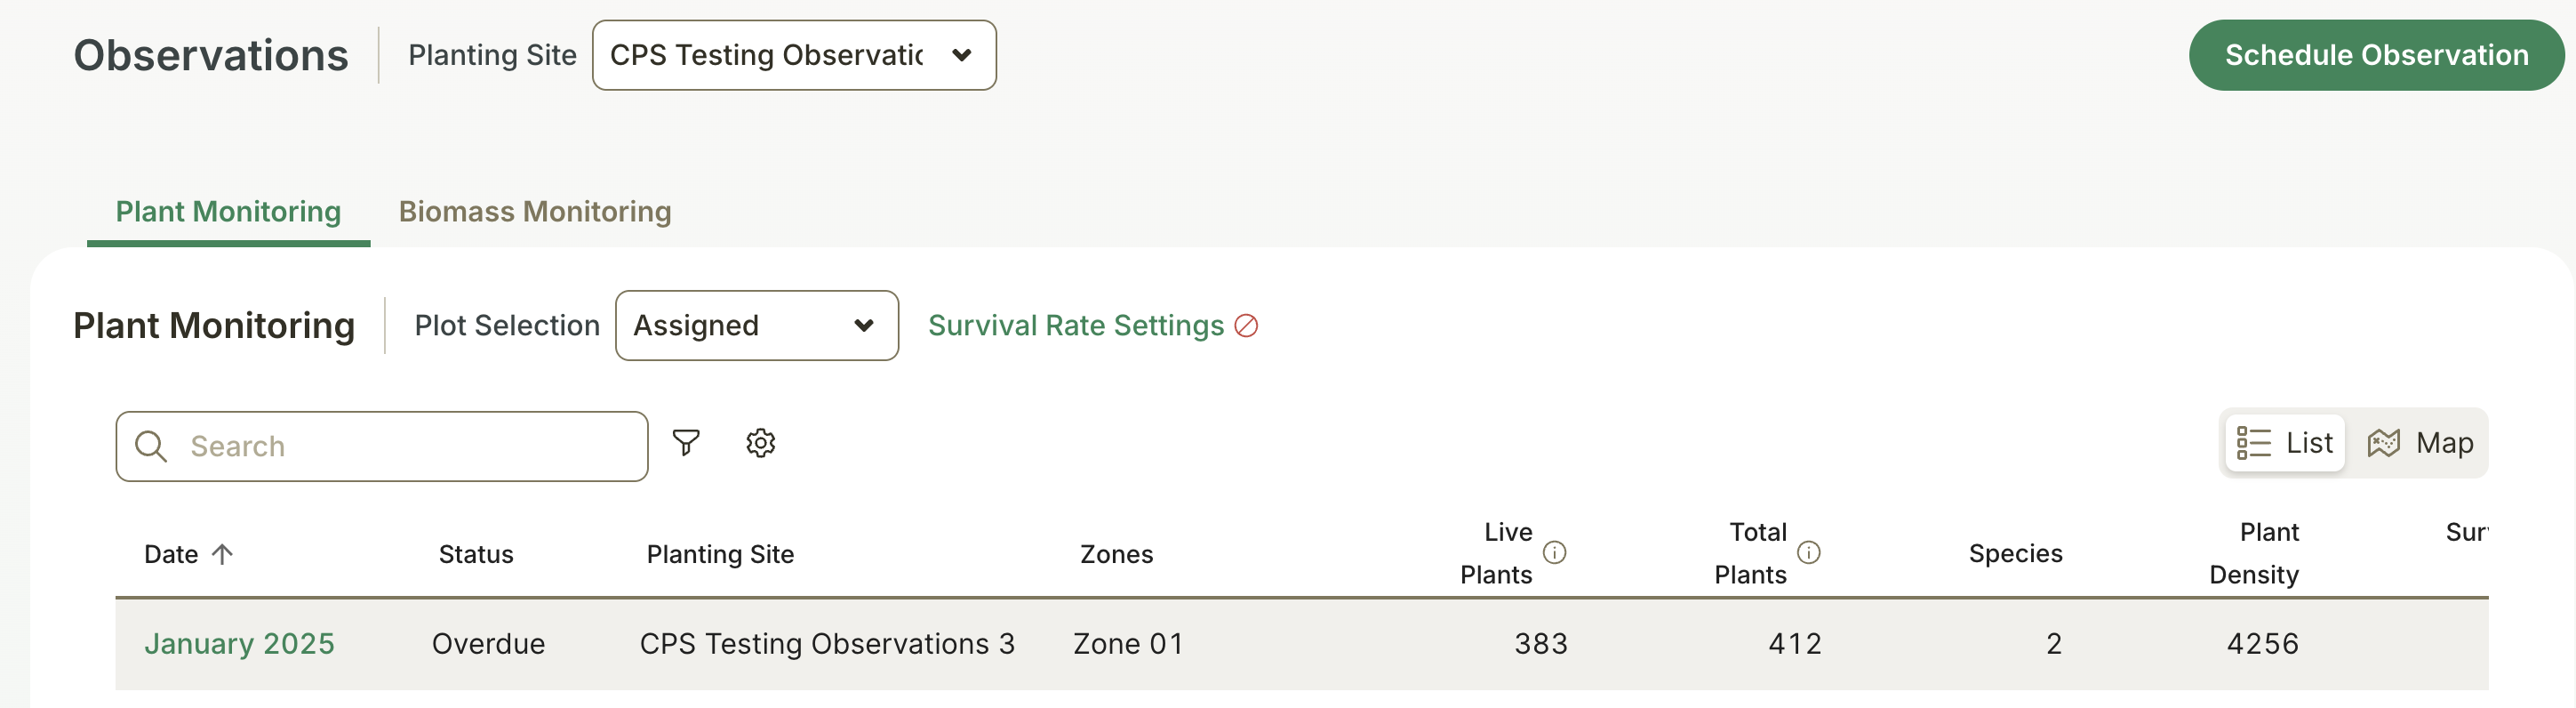Viewport: 2576px width, 708px height.
Task: Switch to Biomass Monitoring tab
Action: click(x=535, y=212)
